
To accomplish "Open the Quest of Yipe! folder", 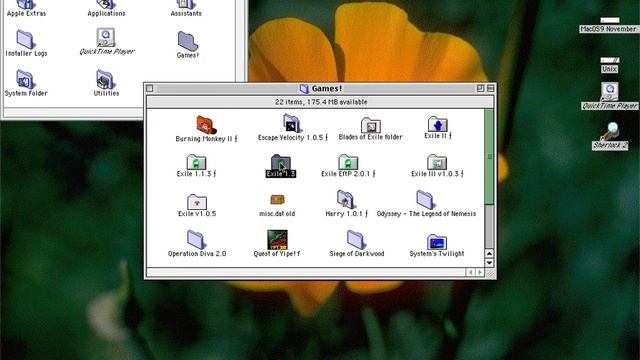I will click(277, 240).
